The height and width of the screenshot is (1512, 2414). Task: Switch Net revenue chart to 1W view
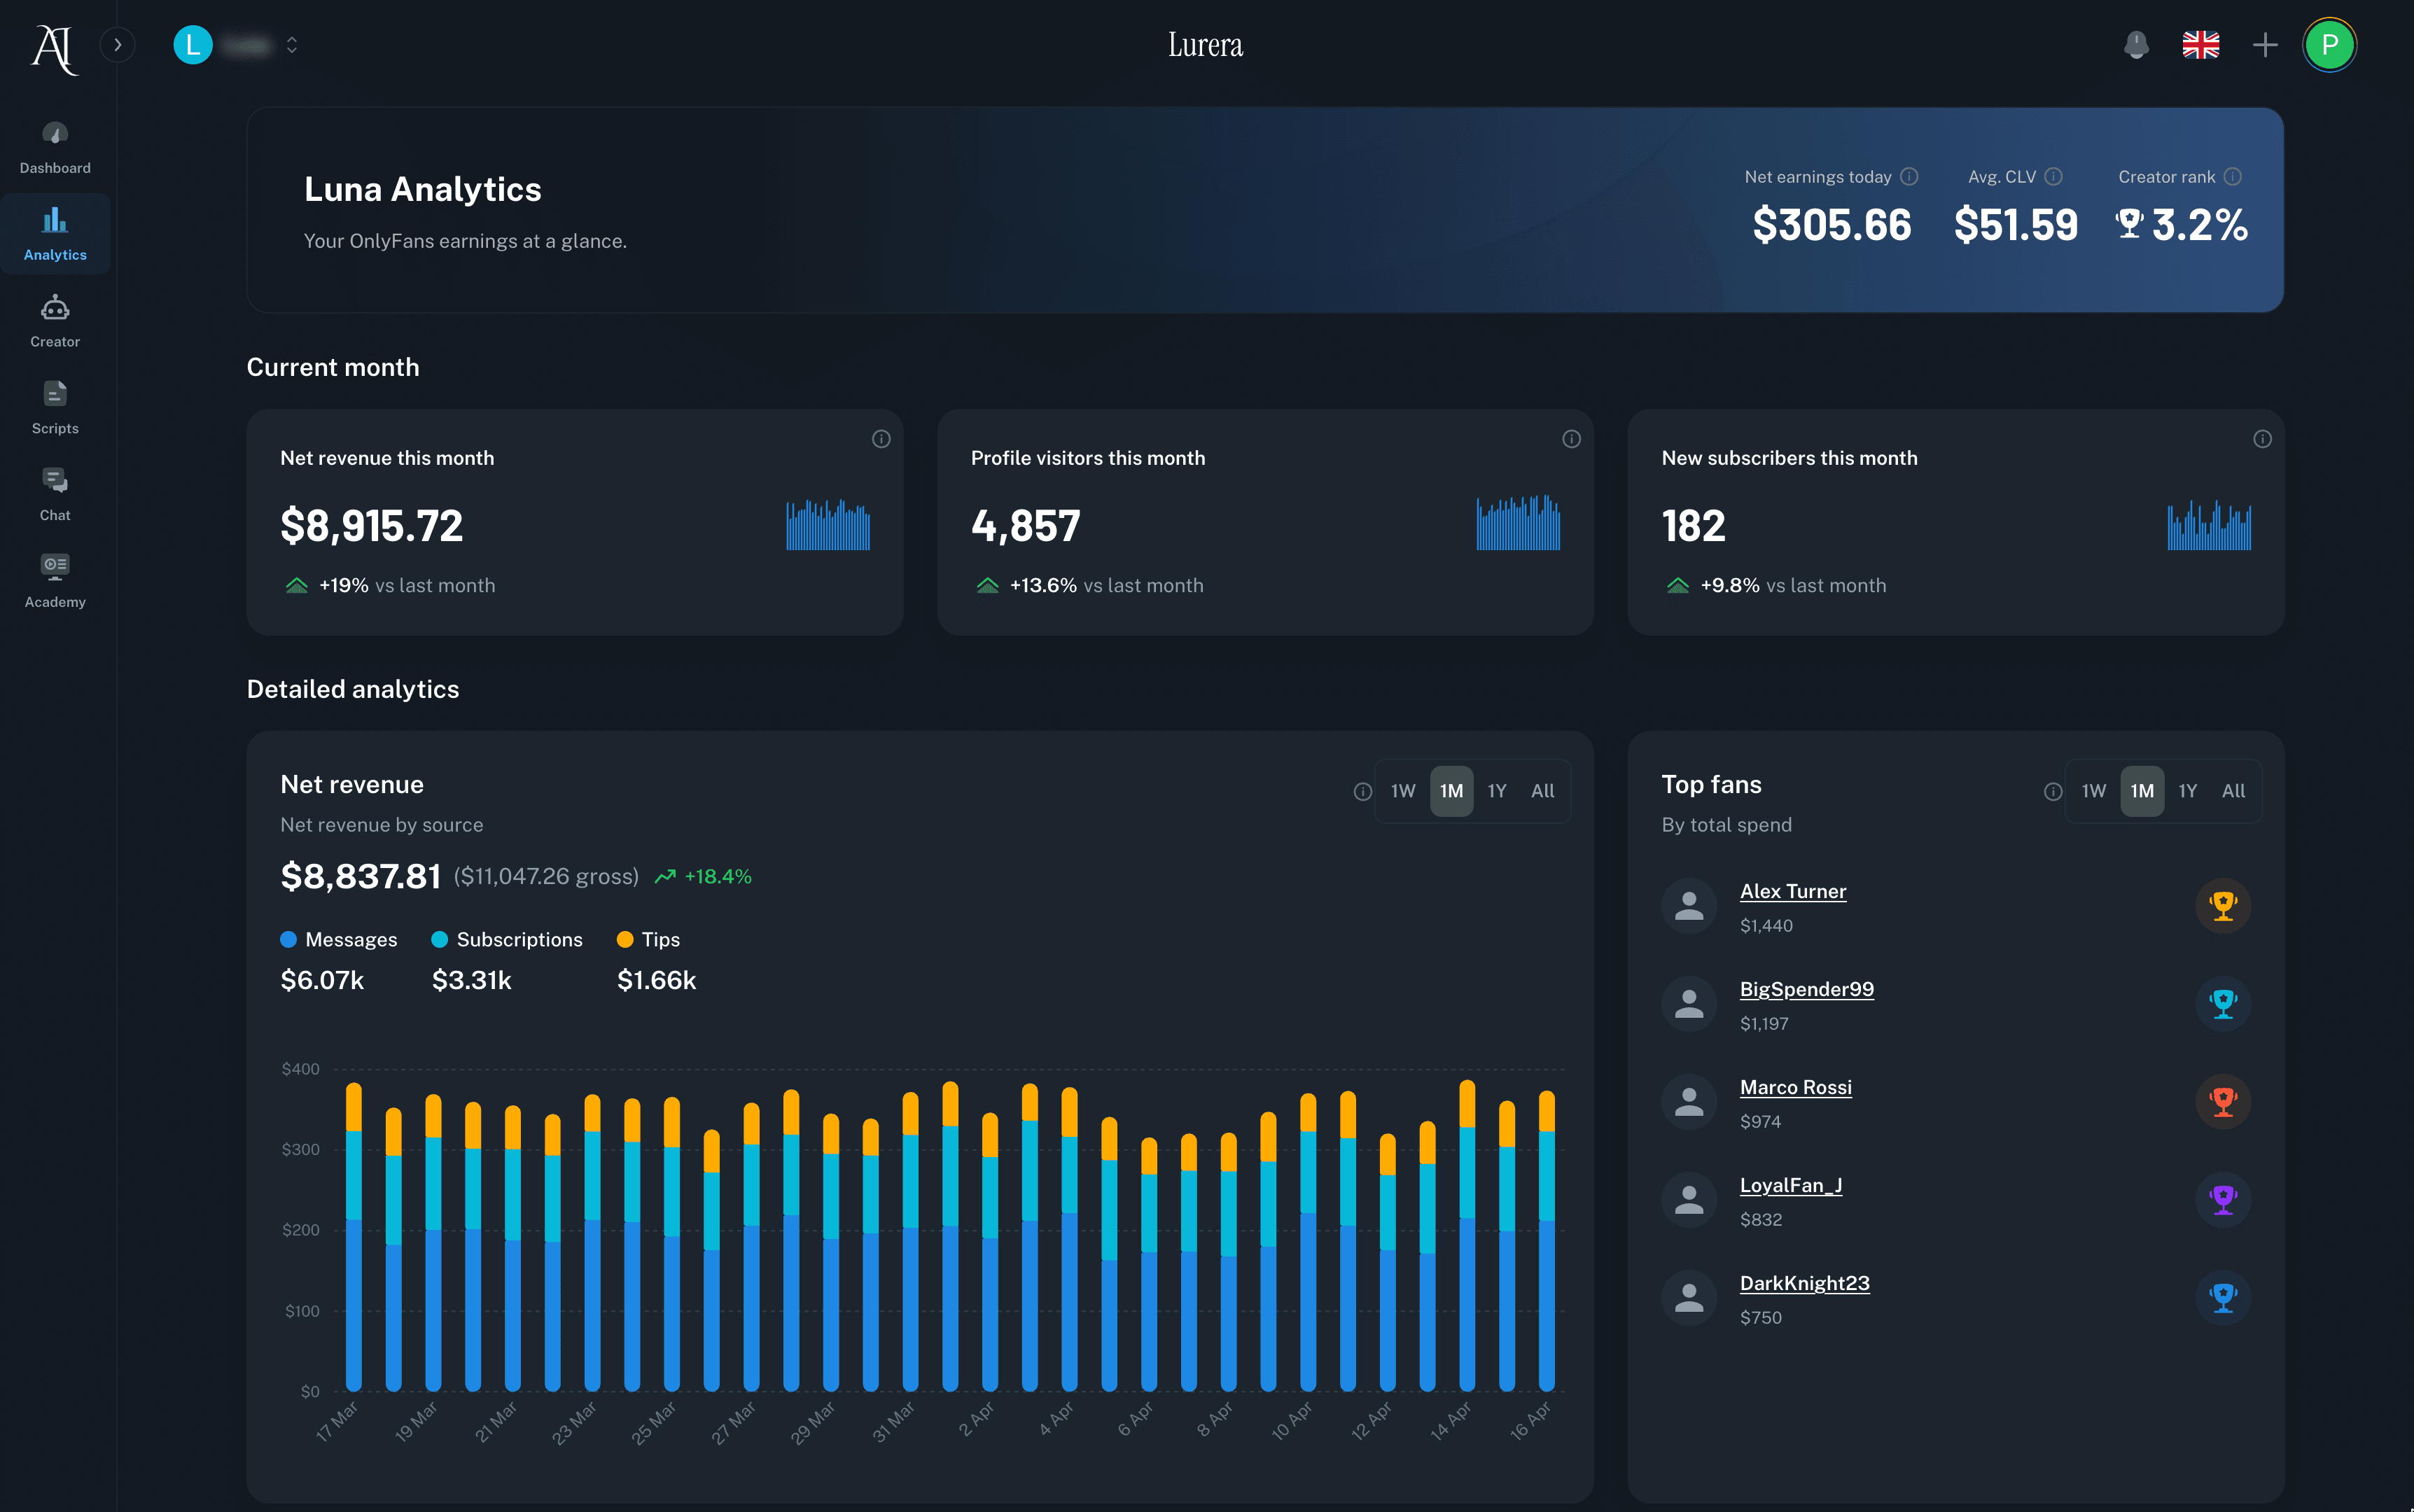pyautogui.click(x=1403, y=790)
